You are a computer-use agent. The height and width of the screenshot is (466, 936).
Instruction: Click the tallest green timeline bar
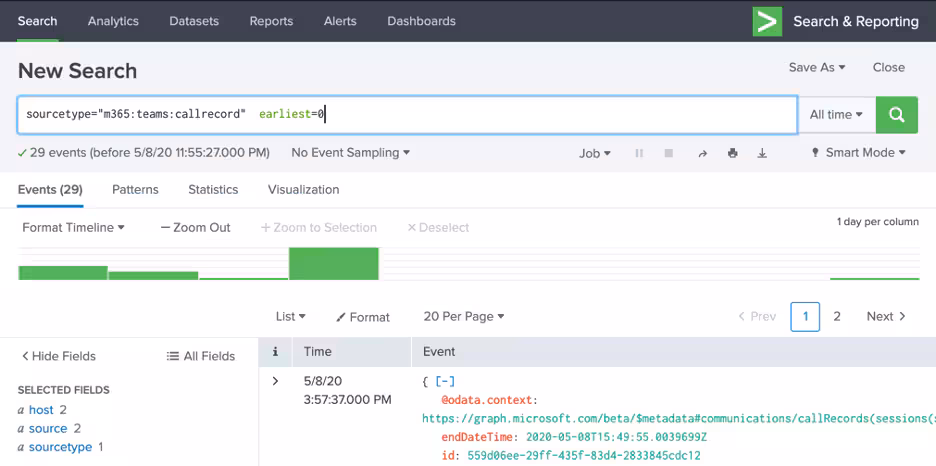point(334,263)
